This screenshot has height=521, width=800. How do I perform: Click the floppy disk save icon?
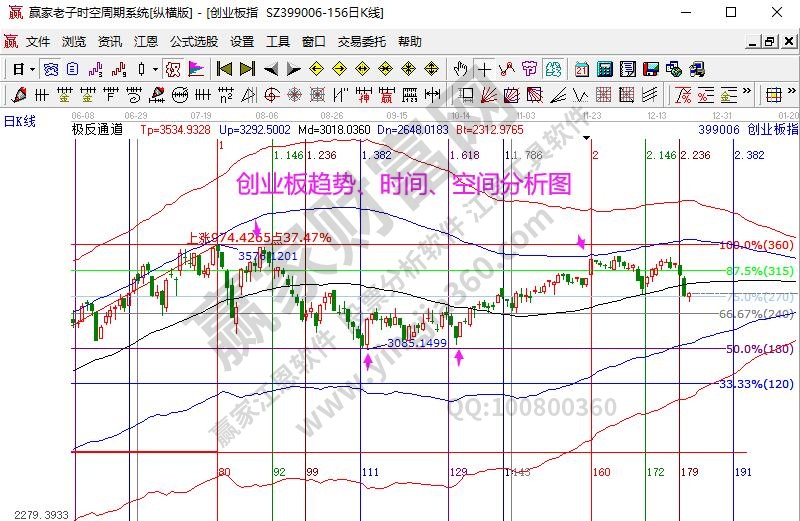[651, 69]
